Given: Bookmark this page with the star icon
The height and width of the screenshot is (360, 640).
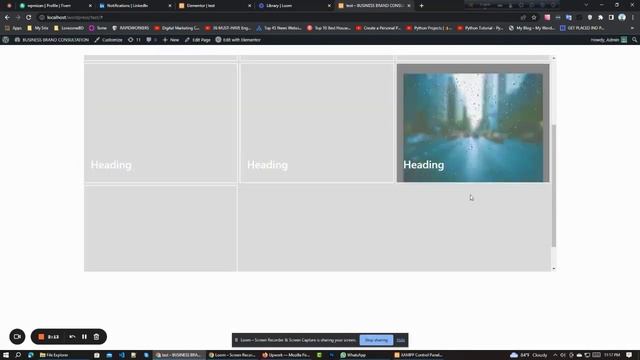Looking at the screenshot, I should tap(534, 18).
